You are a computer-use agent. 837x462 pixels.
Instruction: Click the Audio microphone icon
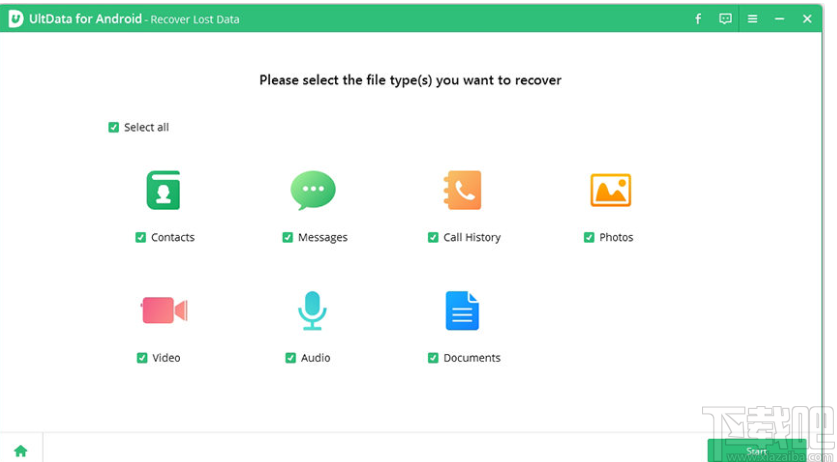click(x=312, y=310)
